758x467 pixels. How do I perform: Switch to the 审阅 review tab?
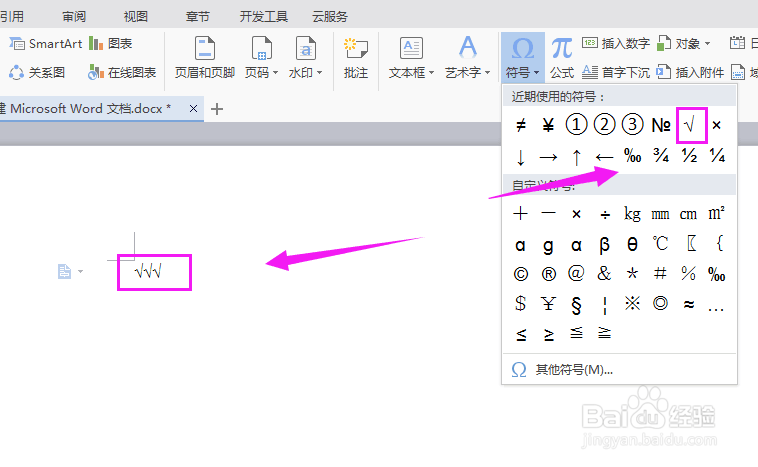pos(74,16)
